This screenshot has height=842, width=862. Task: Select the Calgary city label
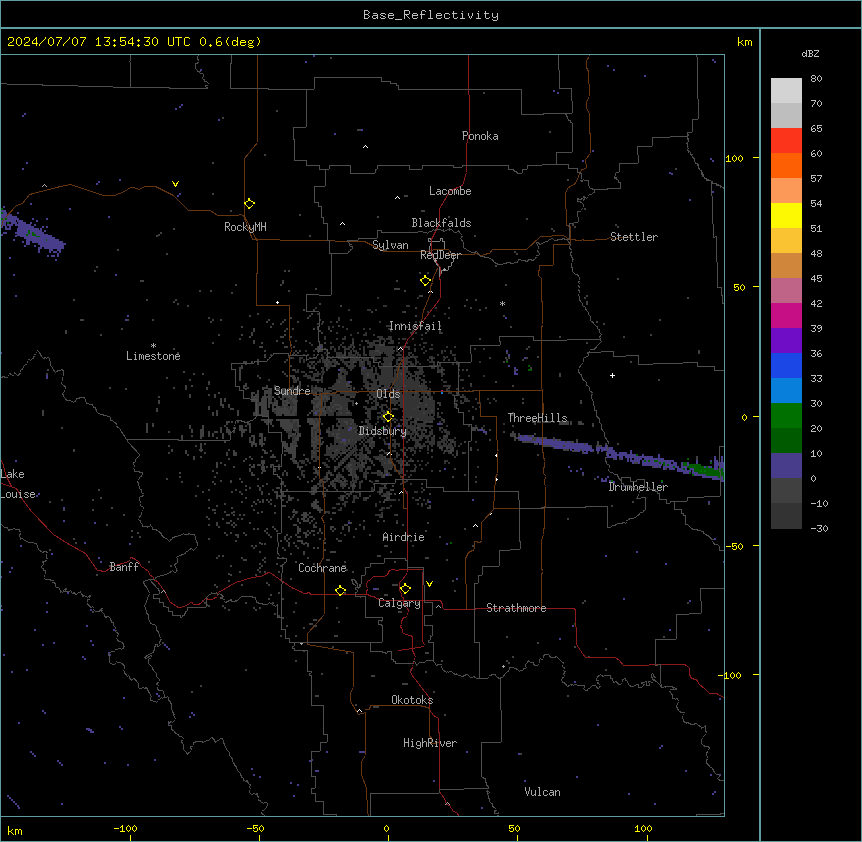[400, 603]
